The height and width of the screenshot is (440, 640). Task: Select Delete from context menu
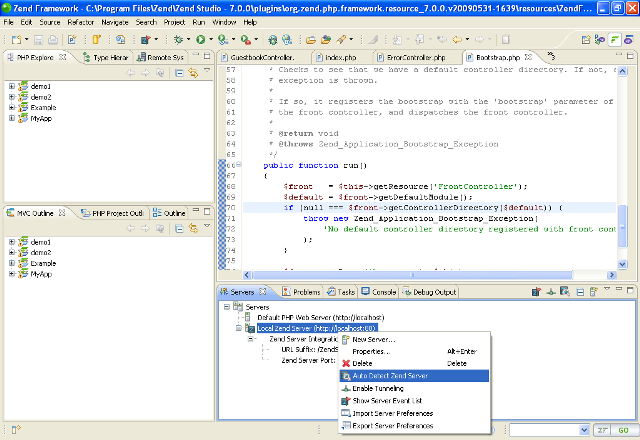point(414,363)
